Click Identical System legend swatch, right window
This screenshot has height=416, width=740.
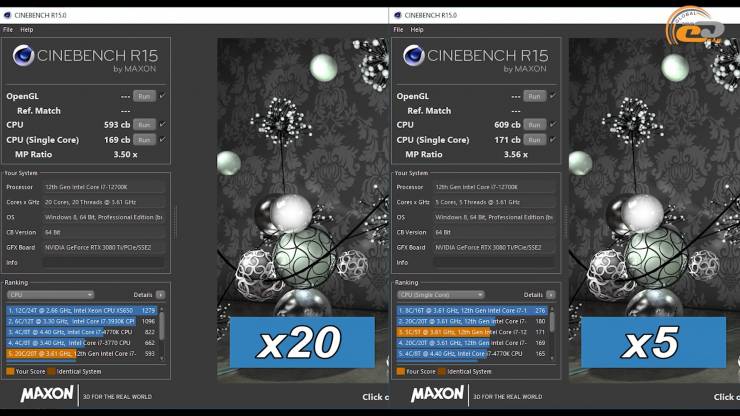pyautogui.click(x=442, y=372)
